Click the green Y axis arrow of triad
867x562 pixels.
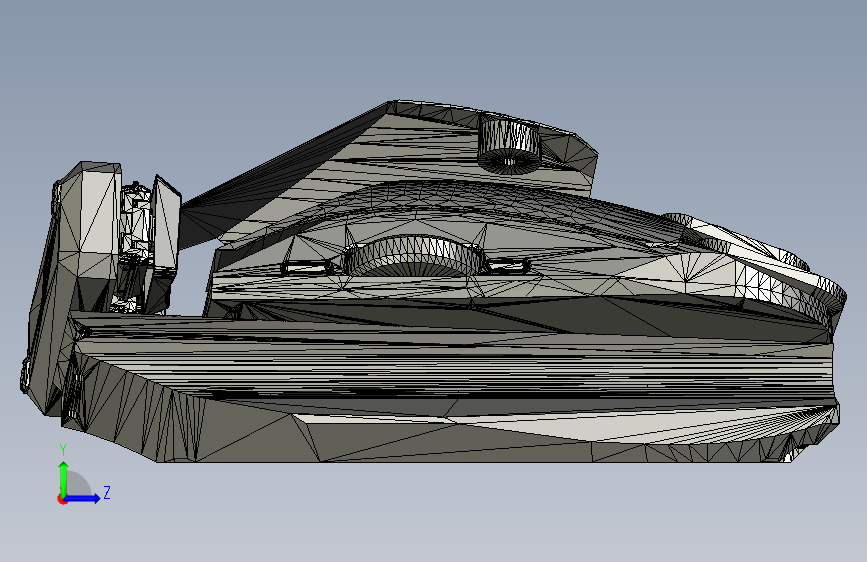tap(64, 477)
